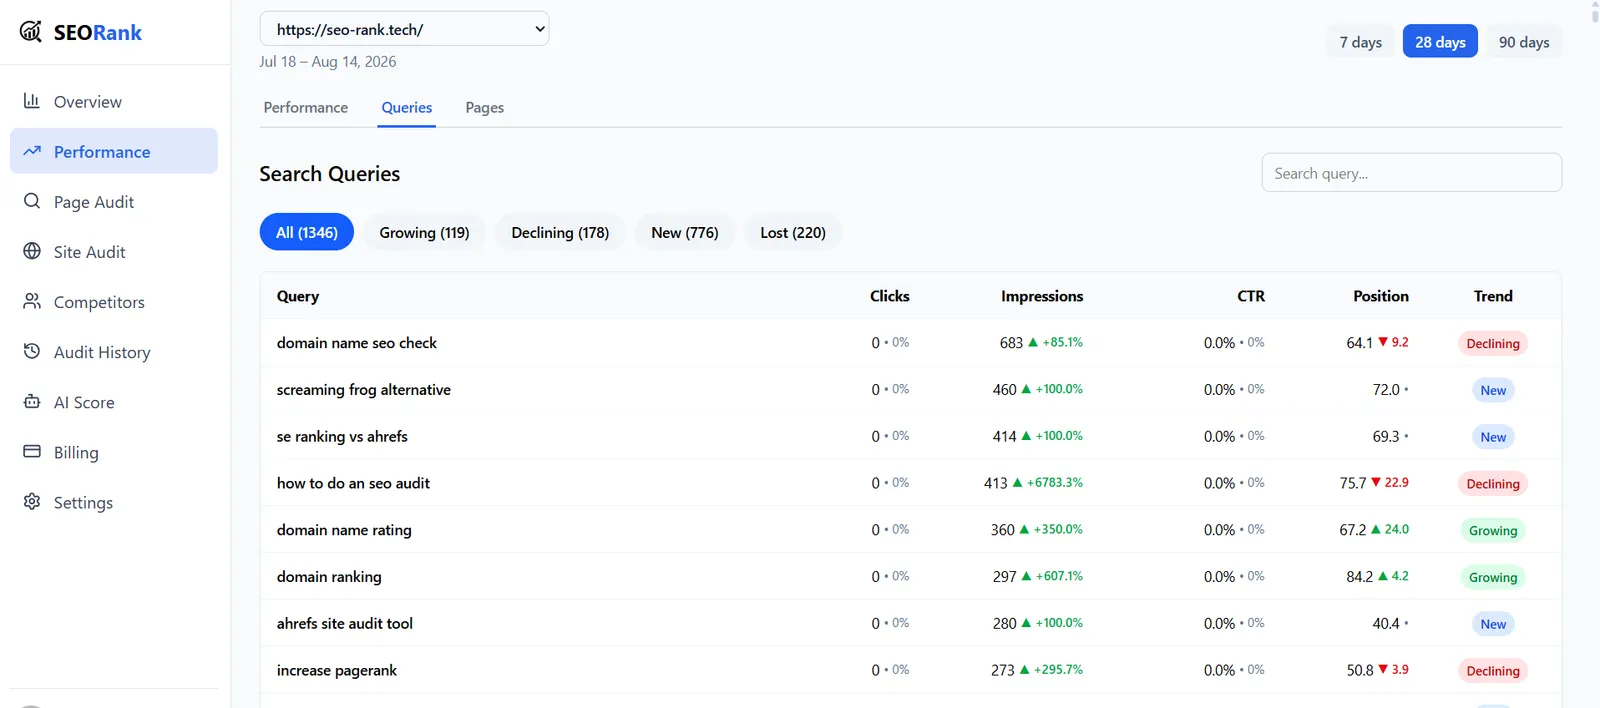Click New badge for screaming frog alternative
Screen dimensions: 1600x708
click(1493, 390)
